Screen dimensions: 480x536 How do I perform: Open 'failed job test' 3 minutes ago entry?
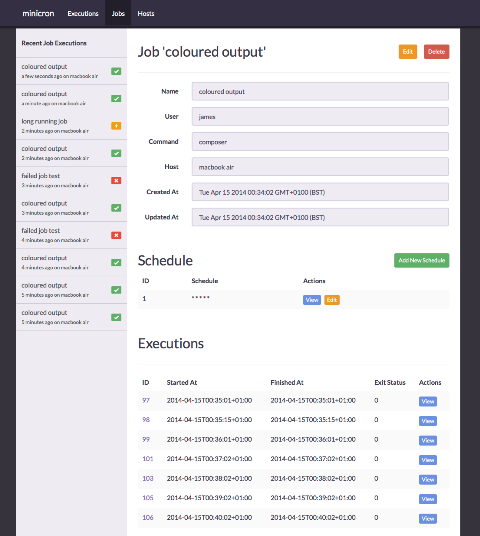[x=71, y=180]
